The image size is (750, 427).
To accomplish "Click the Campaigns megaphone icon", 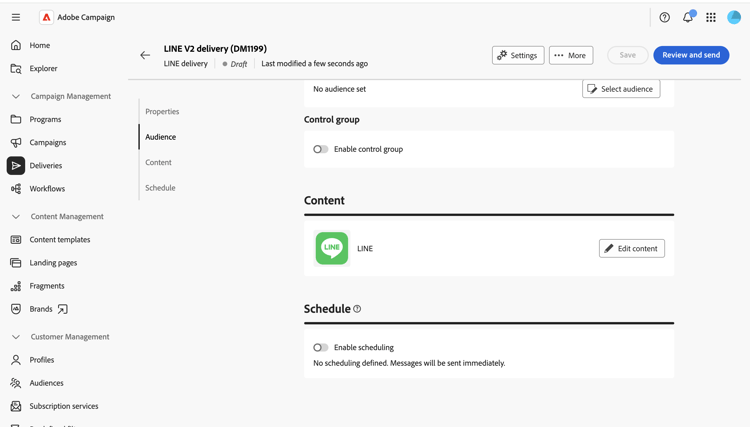I will click(x=16, y=142).
